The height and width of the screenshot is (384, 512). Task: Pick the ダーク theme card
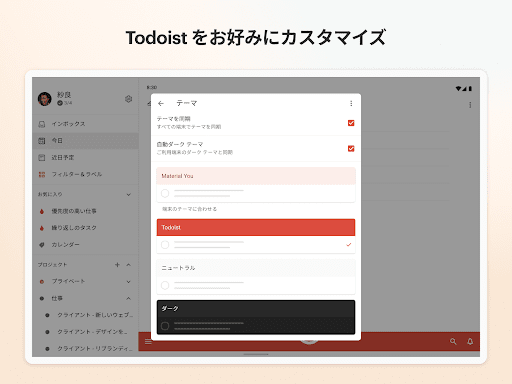256,317
